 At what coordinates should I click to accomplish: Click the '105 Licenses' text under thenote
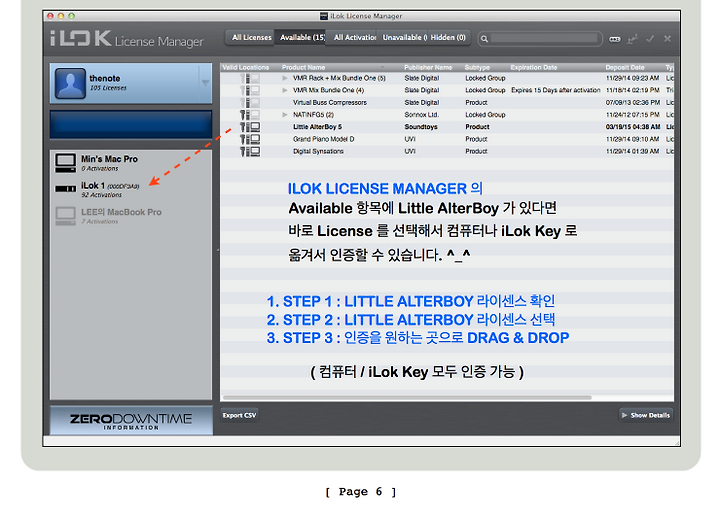(x=108, y=88)
